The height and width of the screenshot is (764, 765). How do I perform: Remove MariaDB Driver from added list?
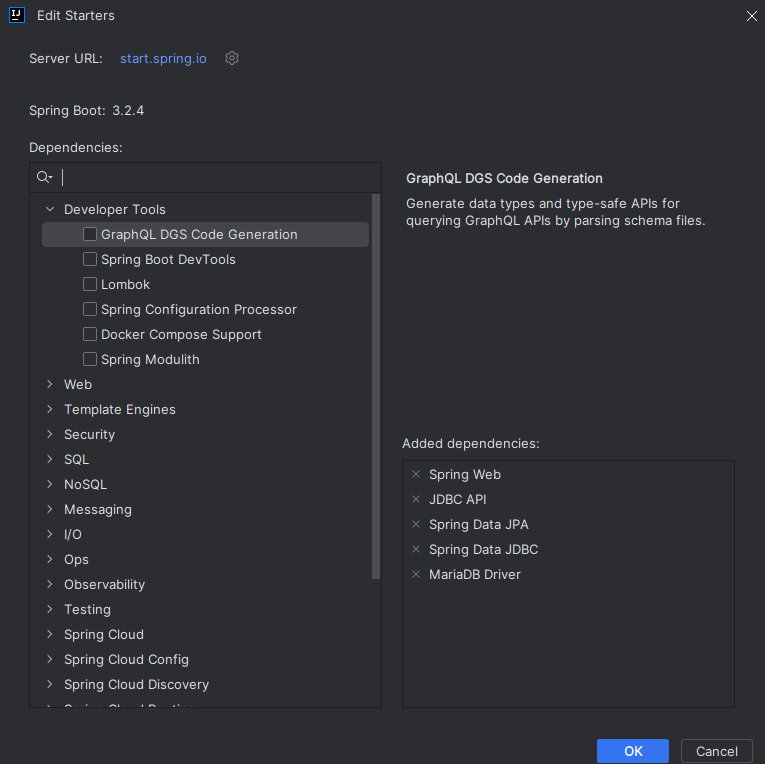click(416, 574)
